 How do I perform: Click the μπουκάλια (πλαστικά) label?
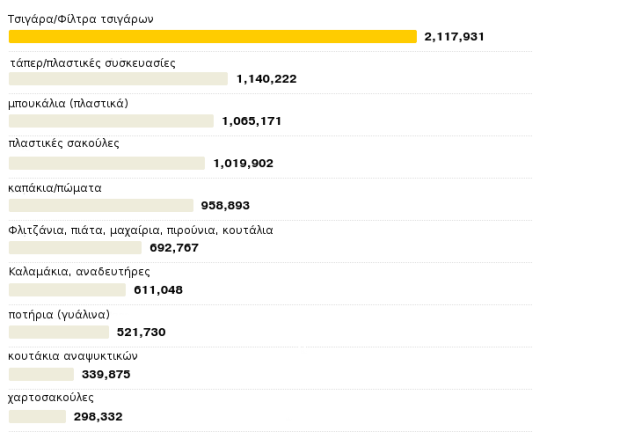point(68,104)
